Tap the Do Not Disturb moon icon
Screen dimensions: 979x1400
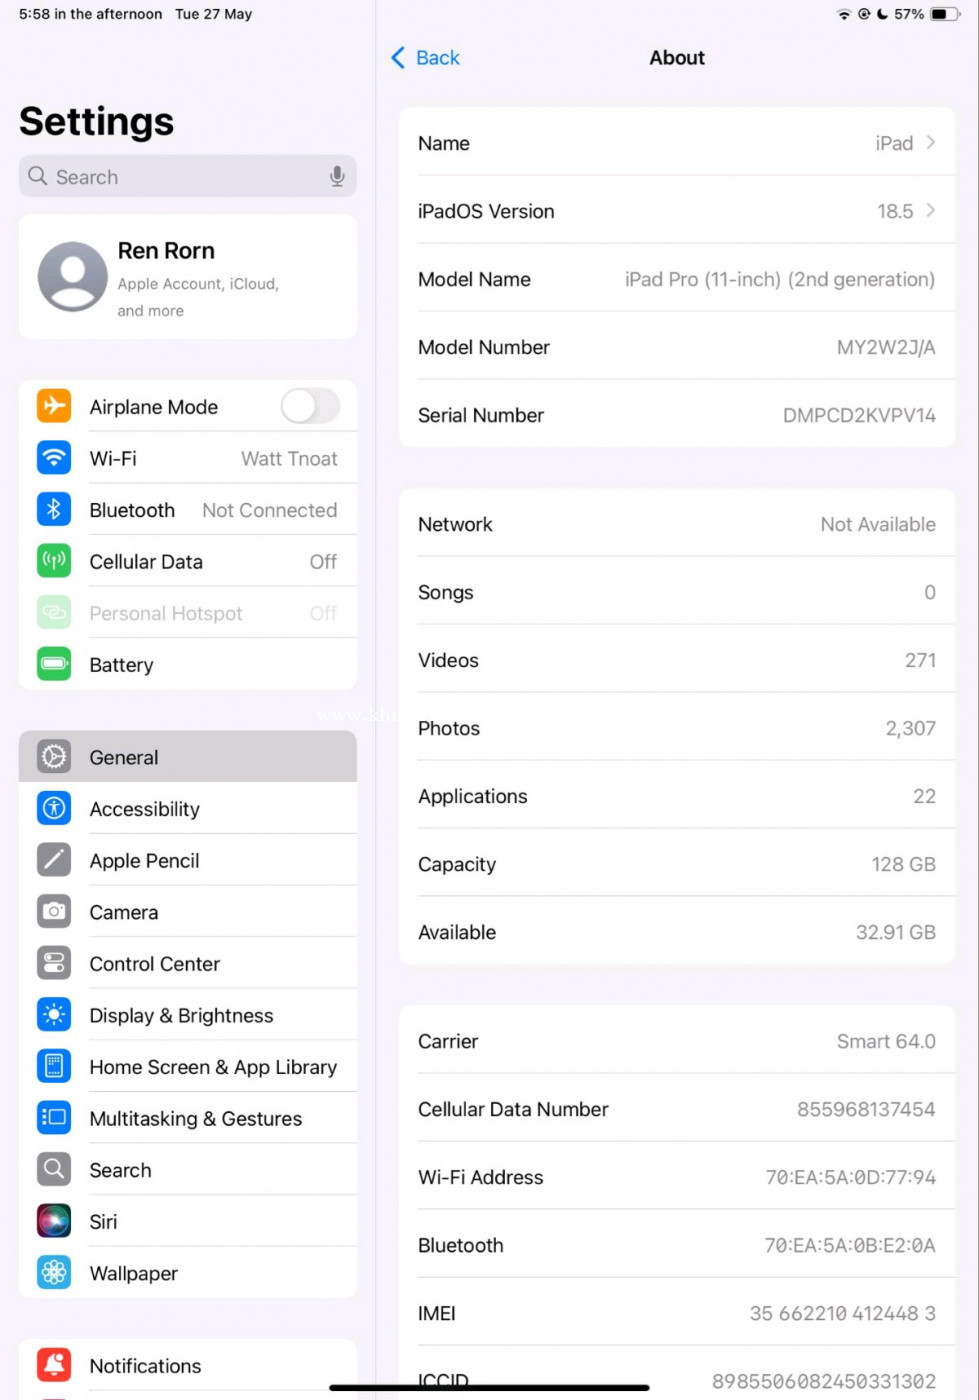pos(882,14)
